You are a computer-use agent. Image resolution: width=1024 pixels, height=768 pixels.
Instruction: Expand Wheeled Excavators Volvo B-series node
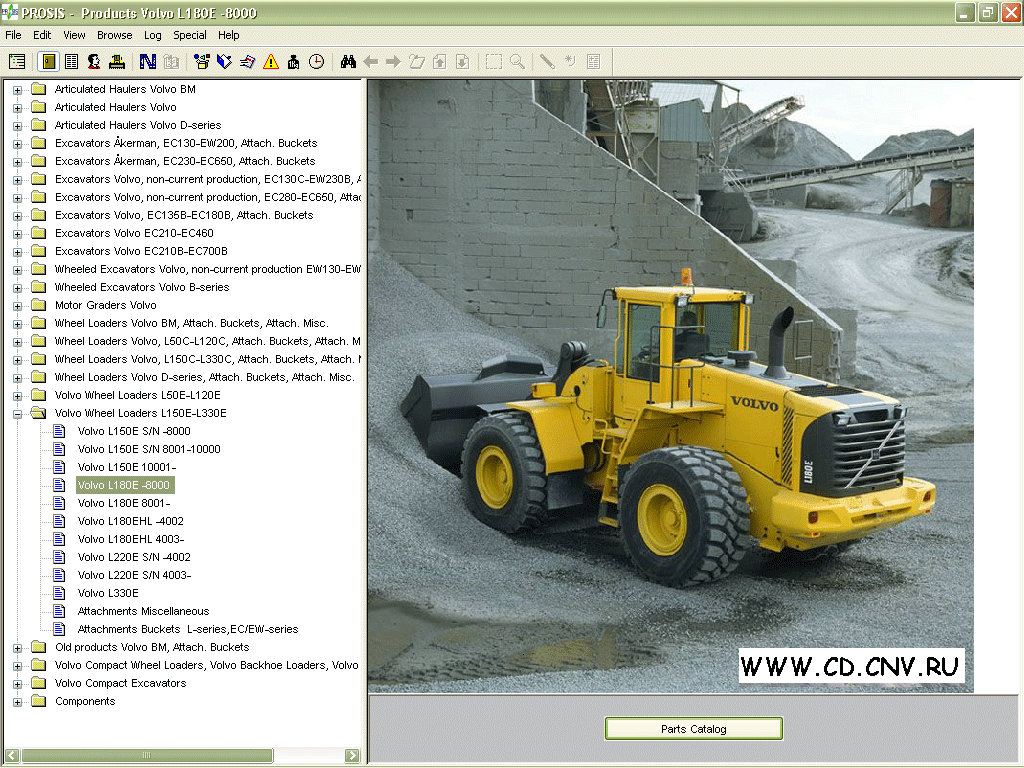[18, 288]
